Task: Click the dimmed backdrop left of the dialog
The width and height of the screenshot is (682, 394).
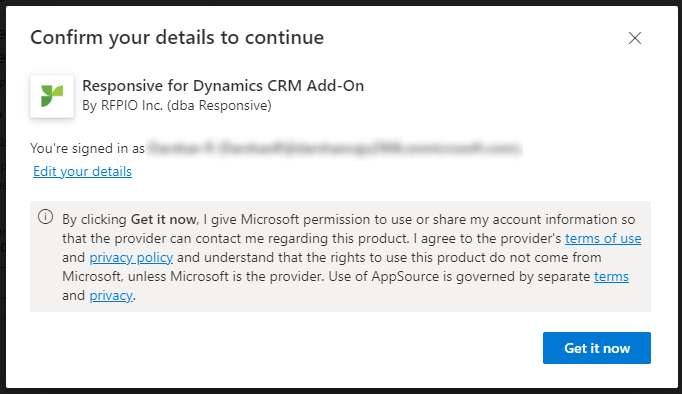Action: point(3,197)
